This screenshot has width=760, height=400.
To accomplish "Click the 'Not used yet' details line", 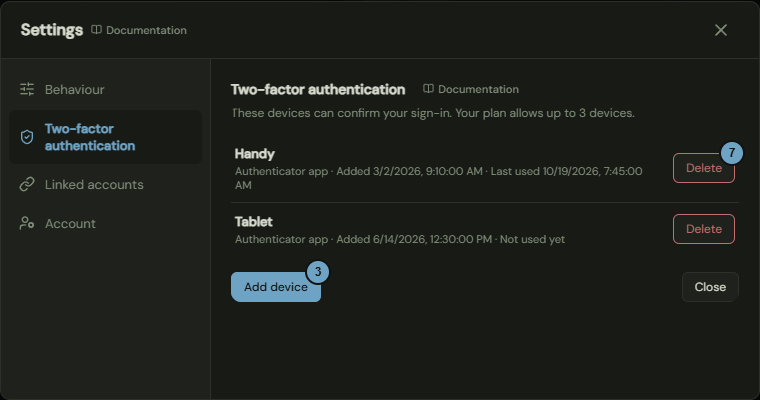I will click(400, 240).
